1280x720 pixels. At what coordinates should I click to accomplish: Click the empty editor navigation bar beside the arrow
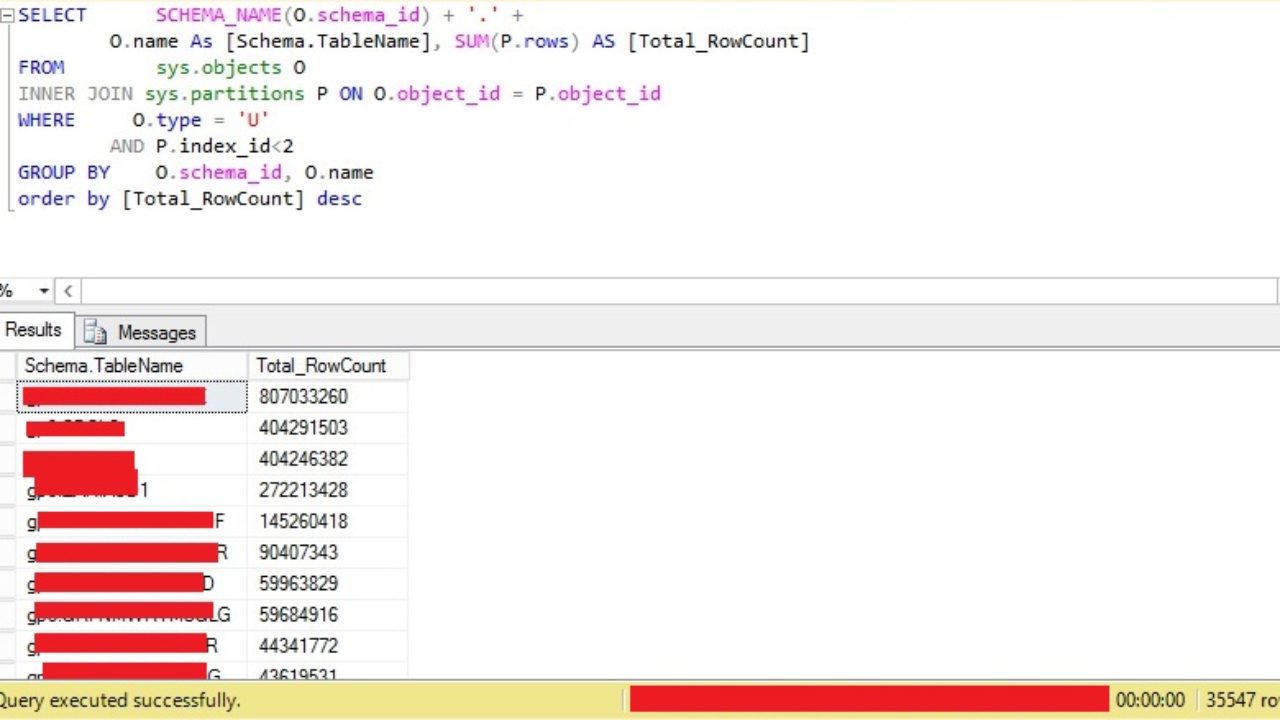click(x=400, y=290)
